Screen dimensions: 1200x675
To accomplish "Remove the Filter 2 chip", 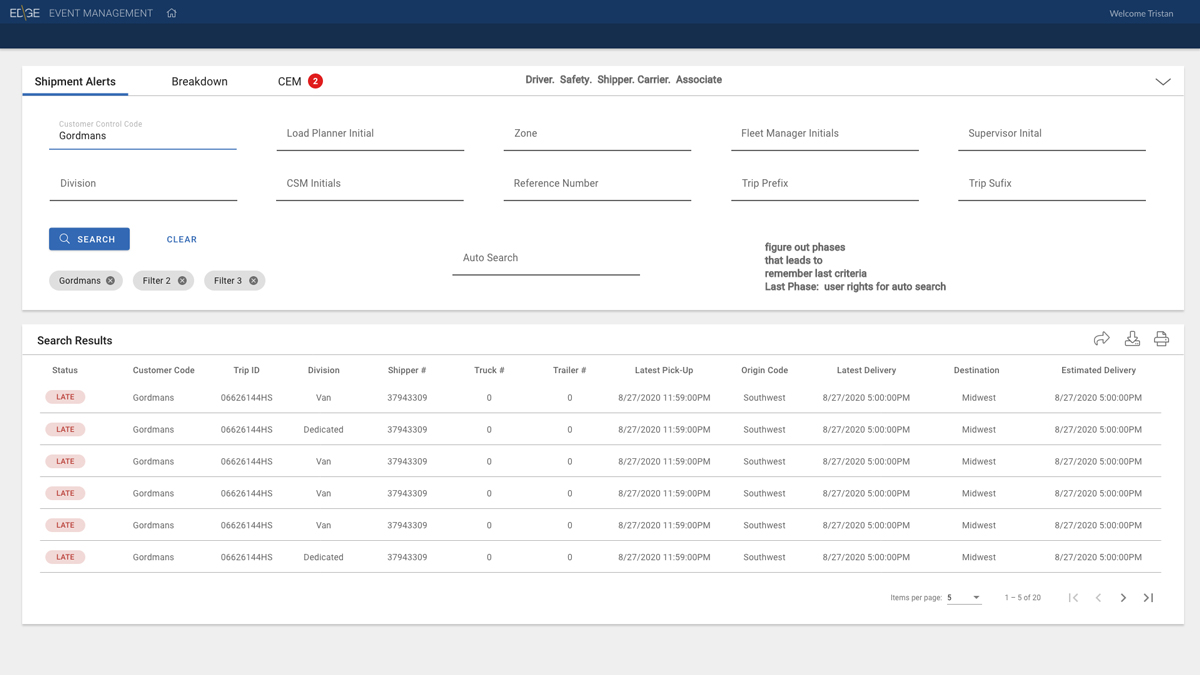I will coord(182,281).
